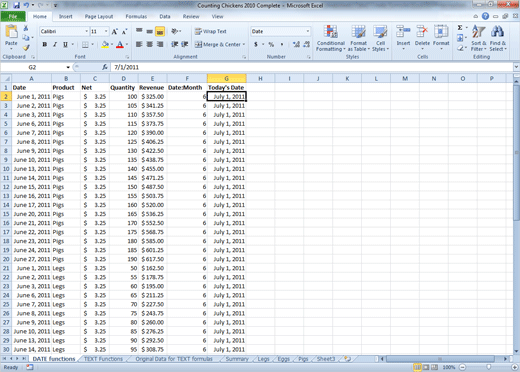Toggle Align Text Left
520x372 pixels.
139,44
